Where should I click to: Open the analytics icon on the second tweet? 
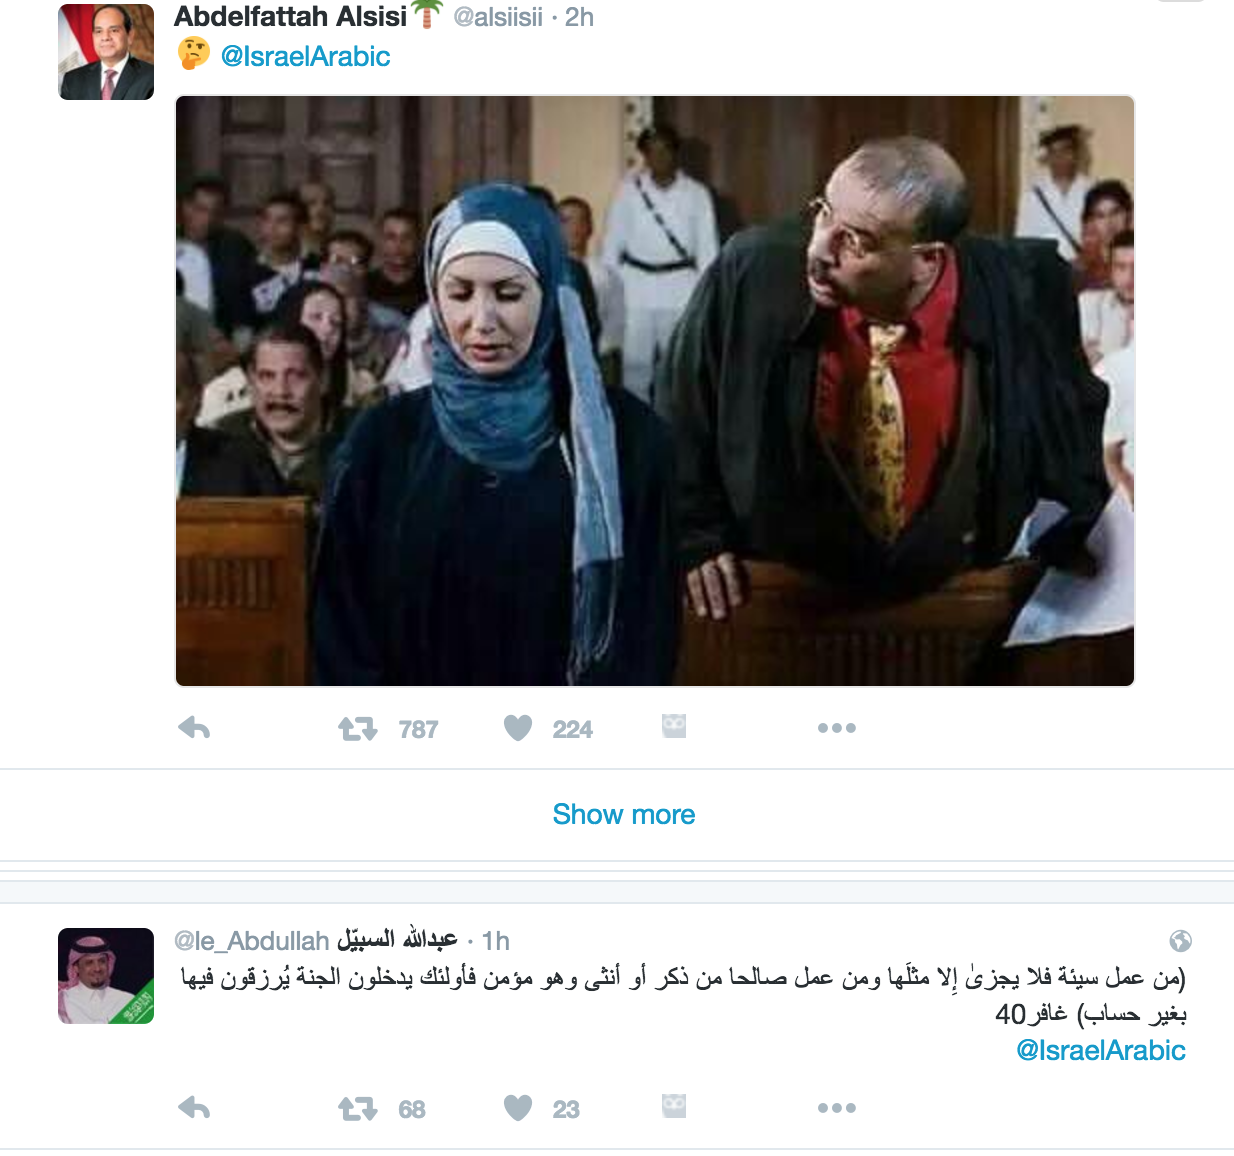[674, 1106]
